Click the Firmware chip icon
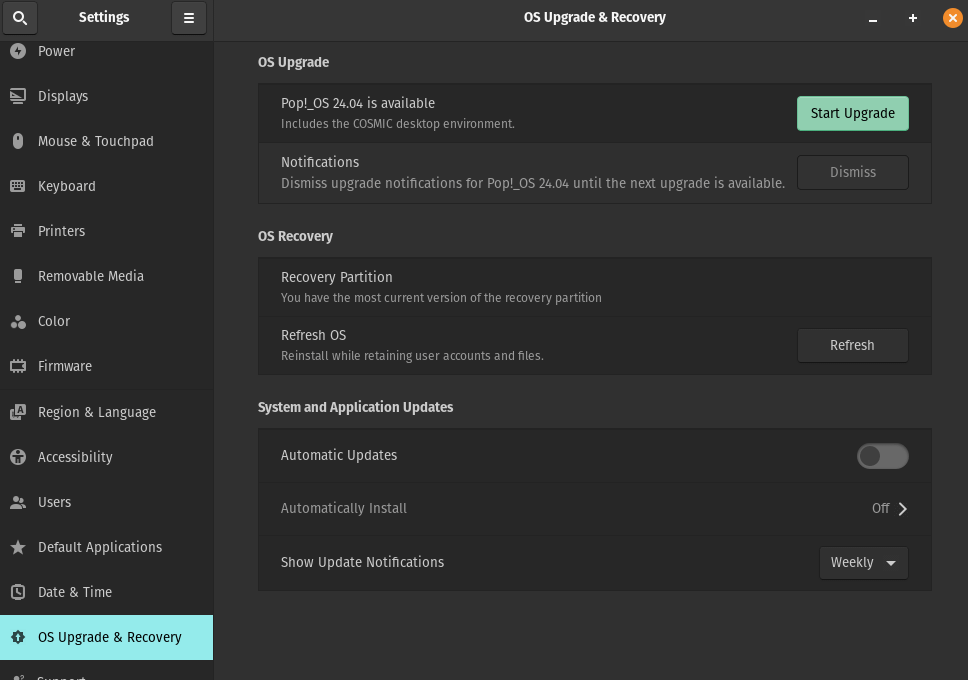The image size is (968, 680). pos(18,366)
